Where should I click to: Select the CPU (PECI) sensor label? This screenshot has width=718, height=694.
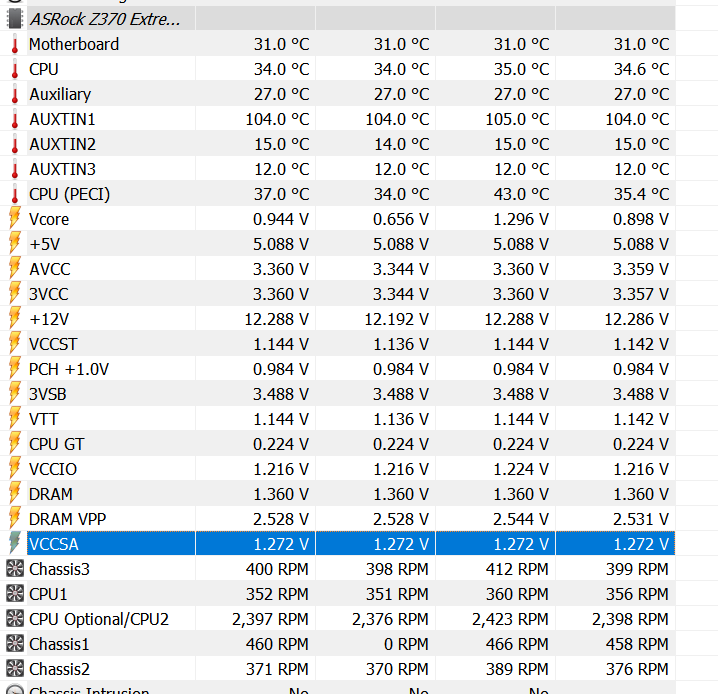click(x=70, y=194)
